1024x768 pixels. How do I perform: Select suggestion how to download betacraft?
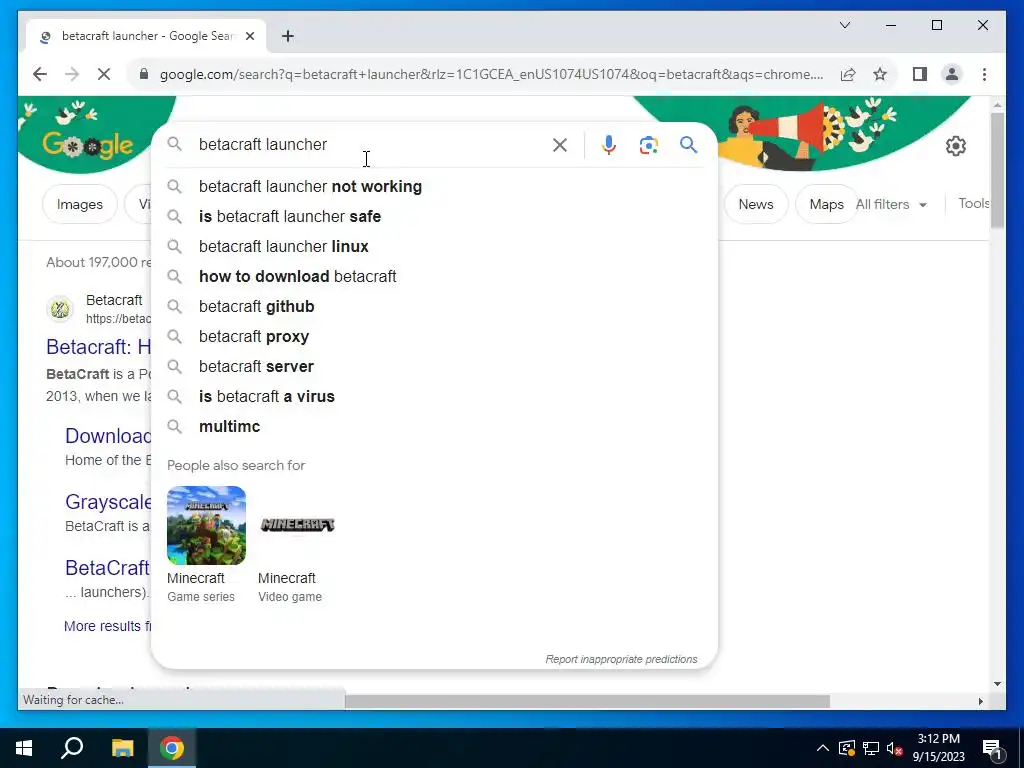[x=434, y=277]
